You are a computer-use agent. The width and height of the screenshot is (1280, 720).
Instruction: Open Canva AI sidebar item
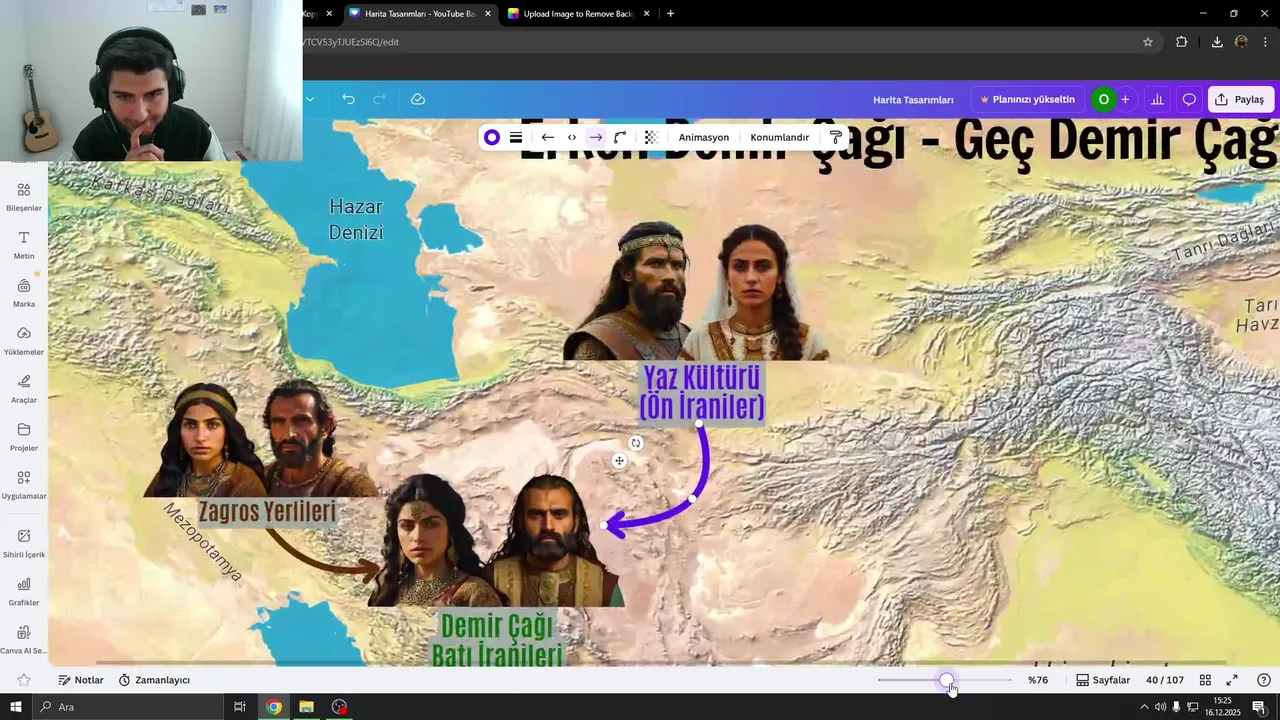pos(24,639)
